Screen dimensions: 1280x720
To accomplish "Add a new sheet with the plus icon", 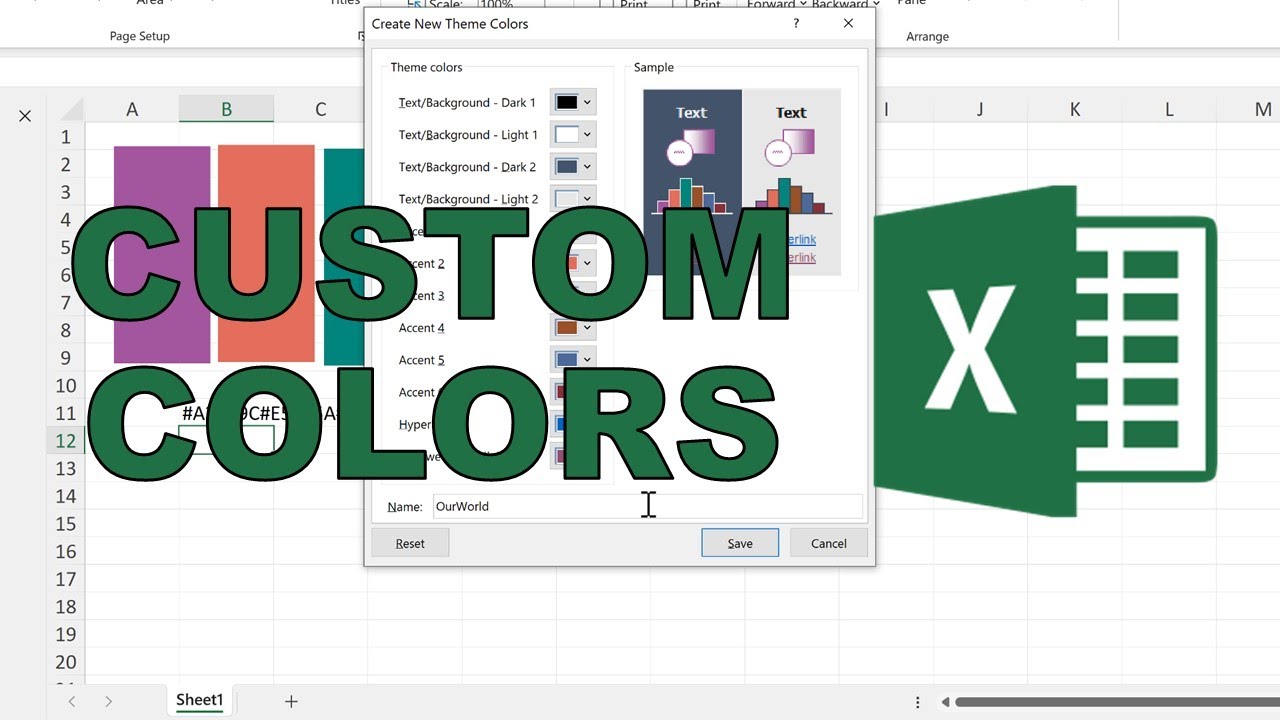I will coord(291,702).
